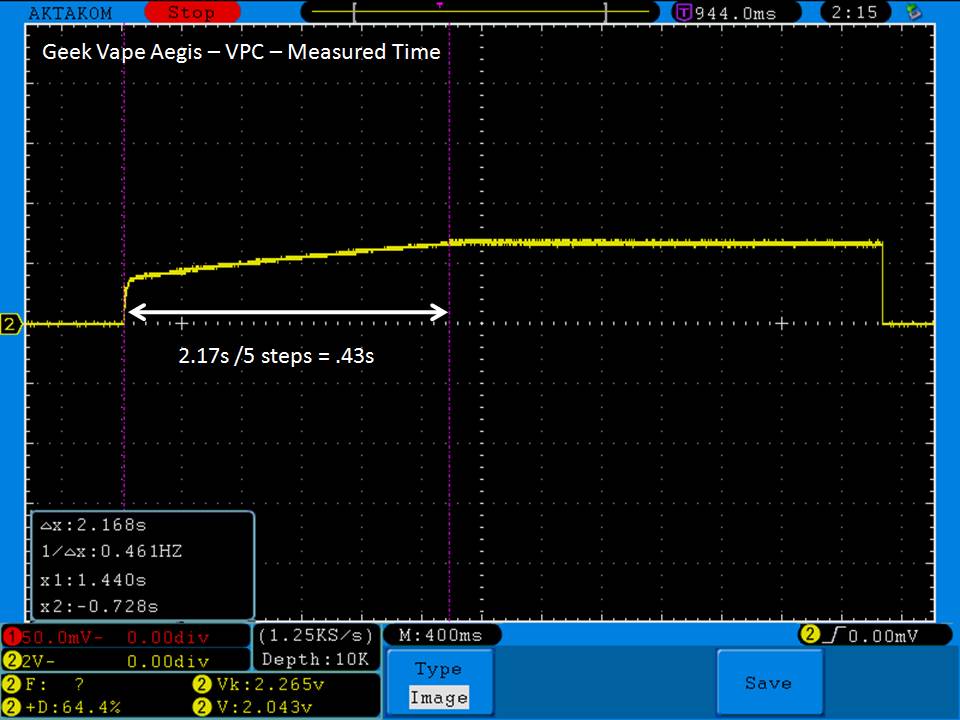Click the Depth:10K memory readout
Screen dimensions: 960x720
point(315,659)
